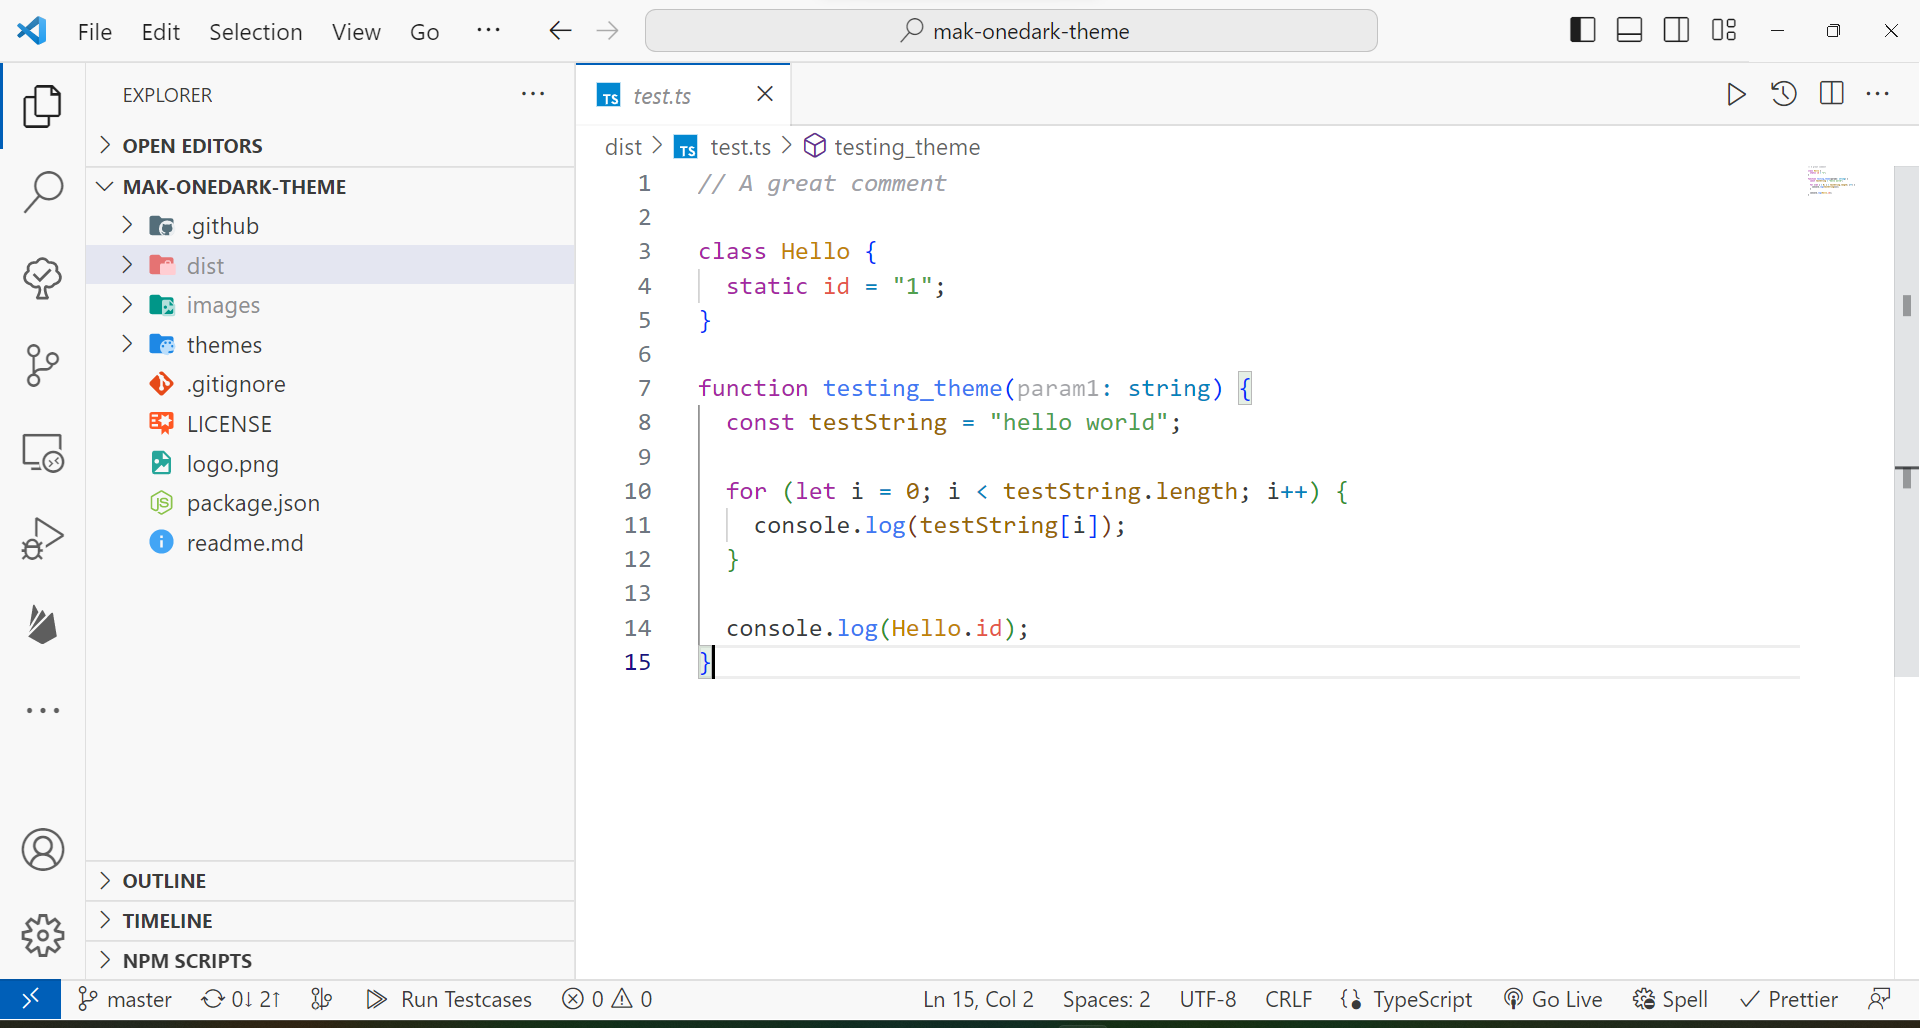This screenshot has width=1920, height=1028.
Task: Open the Selection menu
Action: pyautogui.click(x=255, y=32)
